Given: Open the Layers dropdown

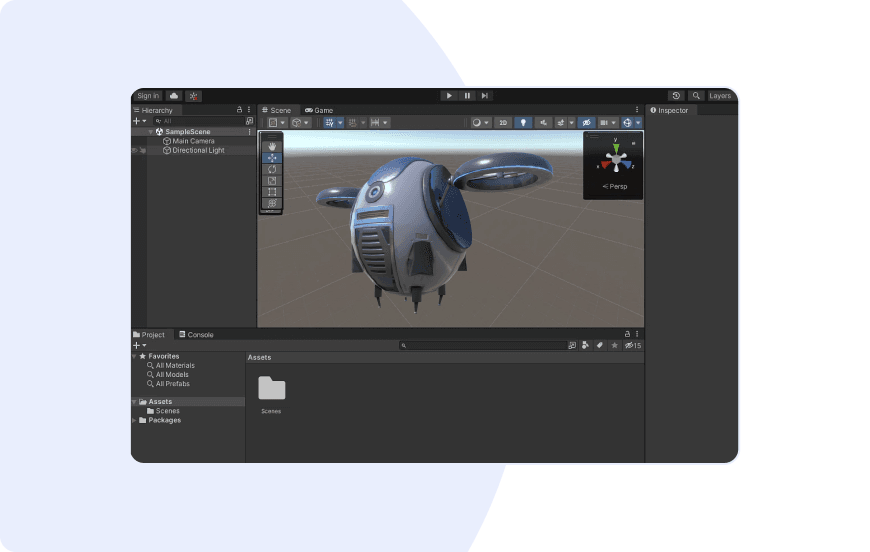Looking at the screenshot, I should [x=720, y=96].
